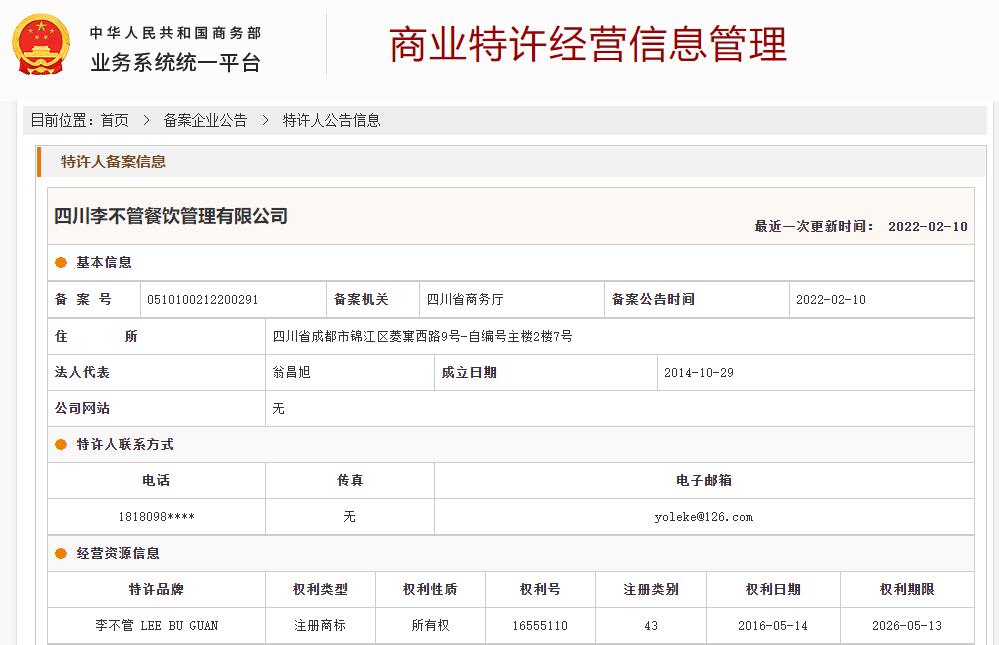Click the 传真 column header
The image size is (999, 645).
tap(350, 481)
